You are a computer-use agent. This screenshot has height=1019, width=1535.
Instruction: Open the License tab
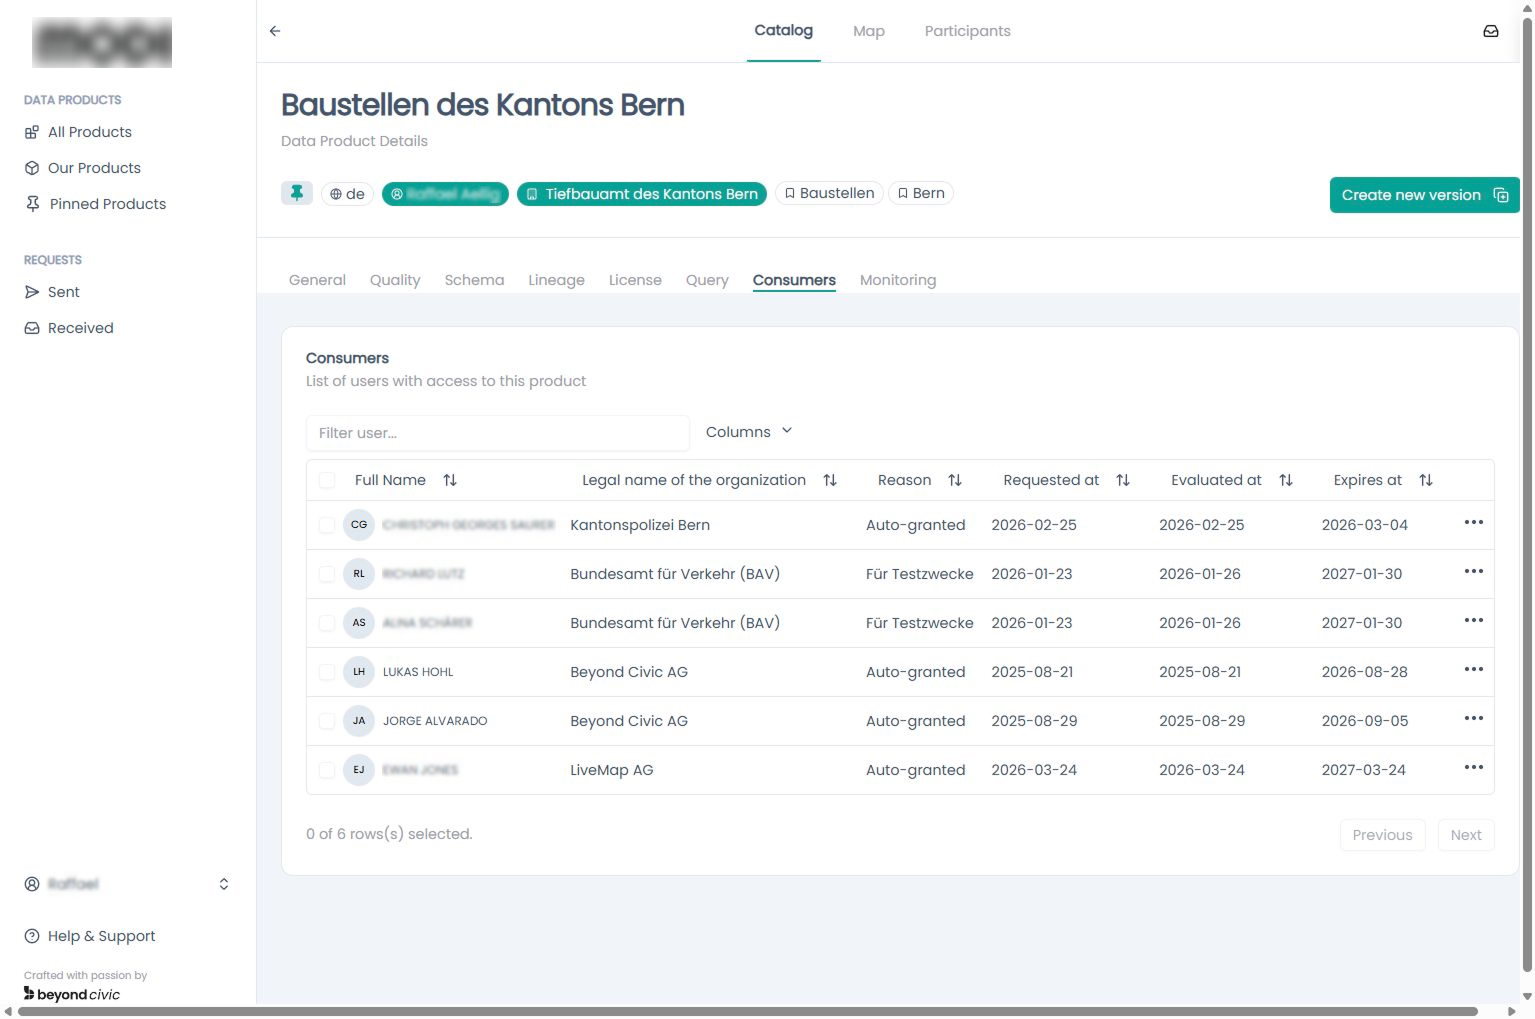point(635,280)
